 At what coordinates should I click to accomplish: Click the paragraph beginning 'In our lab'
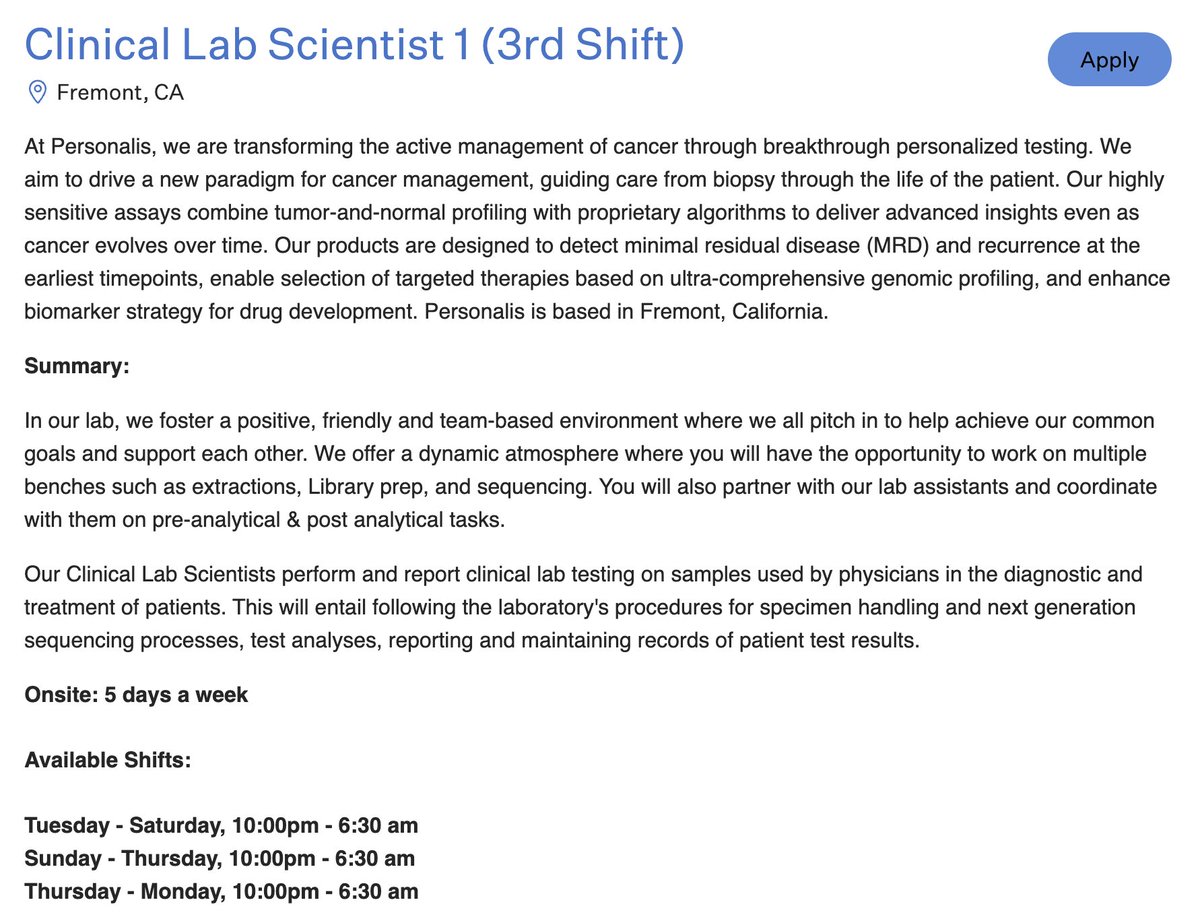pyautogui.click(x=590, y=470)
